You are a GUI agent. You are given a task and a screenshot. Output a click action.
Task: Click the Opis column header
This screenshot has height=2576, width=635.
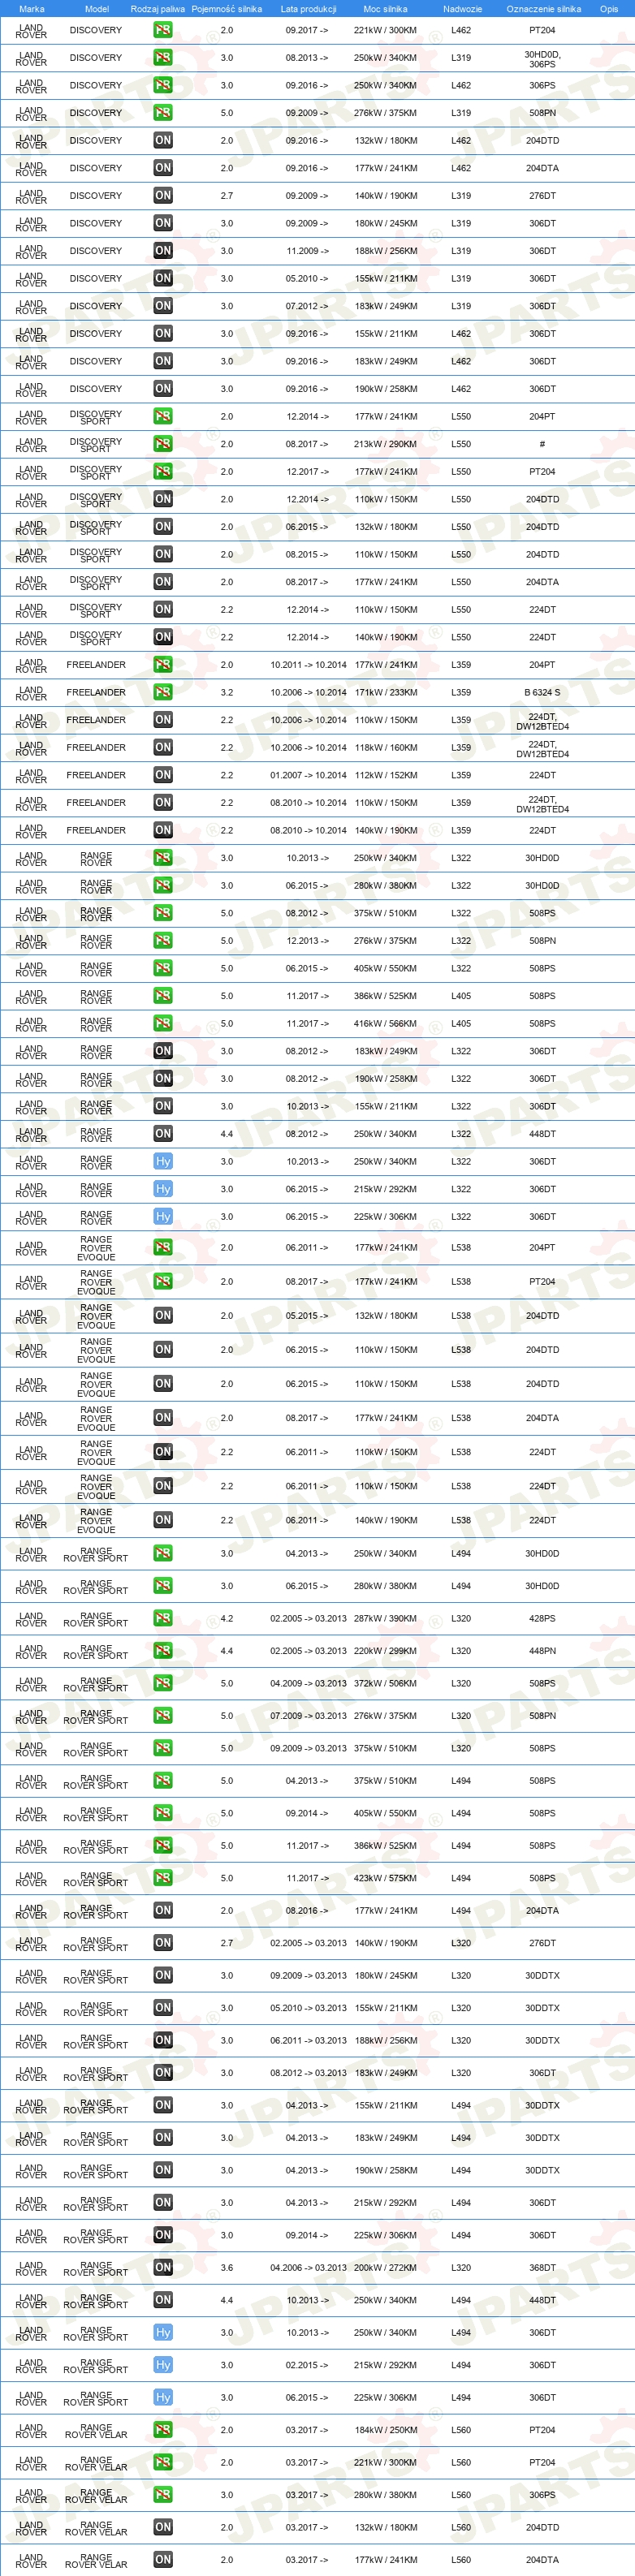point(609,9)
